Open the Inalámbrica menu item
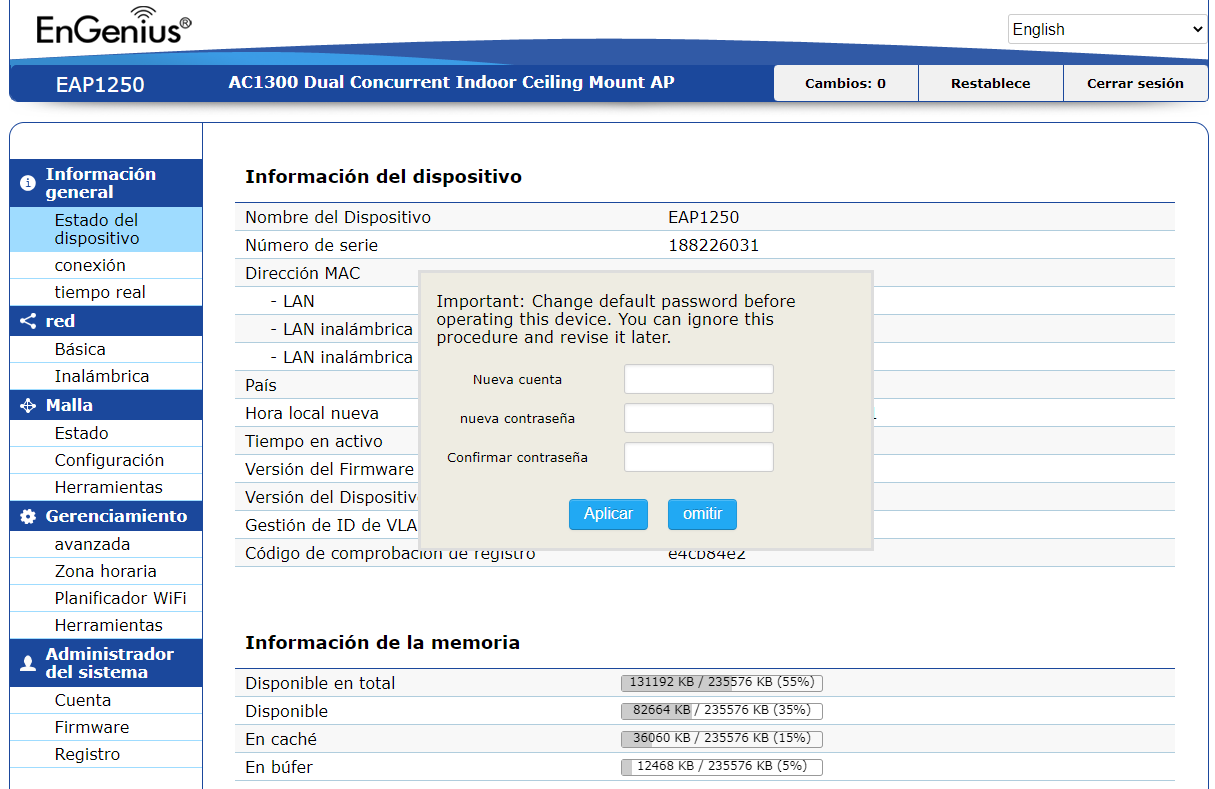1215x789 pixels. click(x=102, y=376)
